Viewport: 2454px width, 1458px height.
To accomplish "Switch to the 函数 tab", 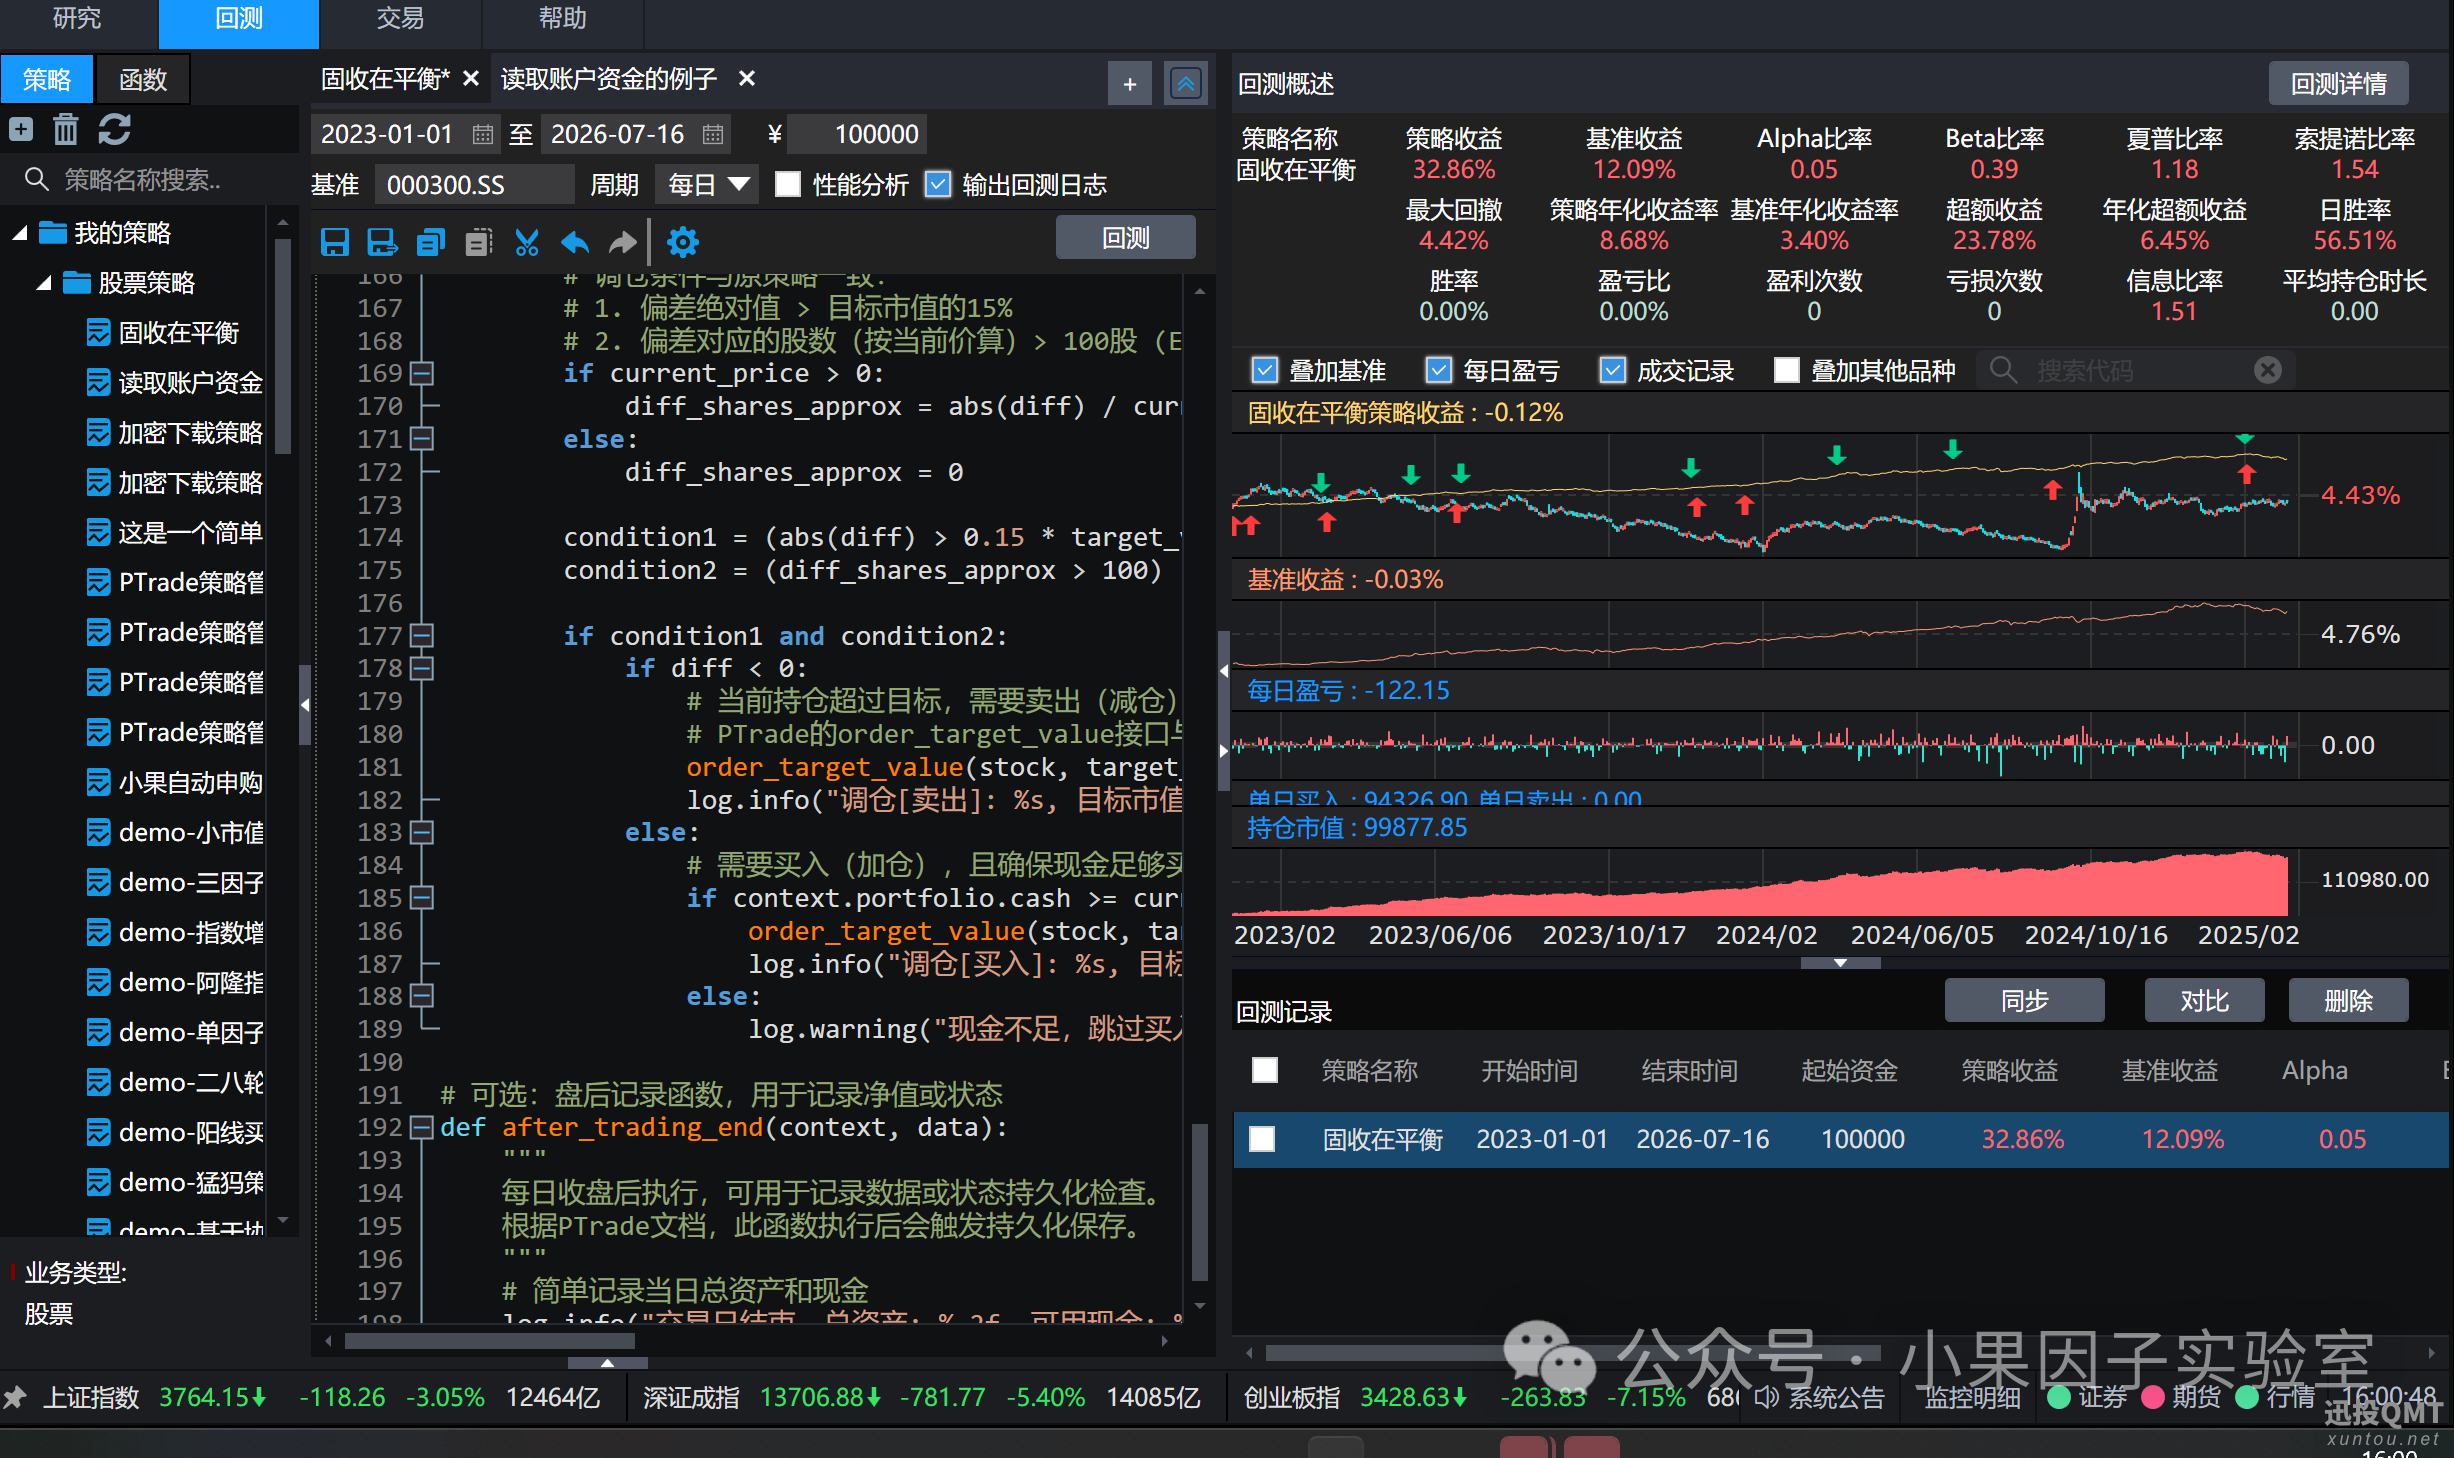I will (x=143, y=80).
